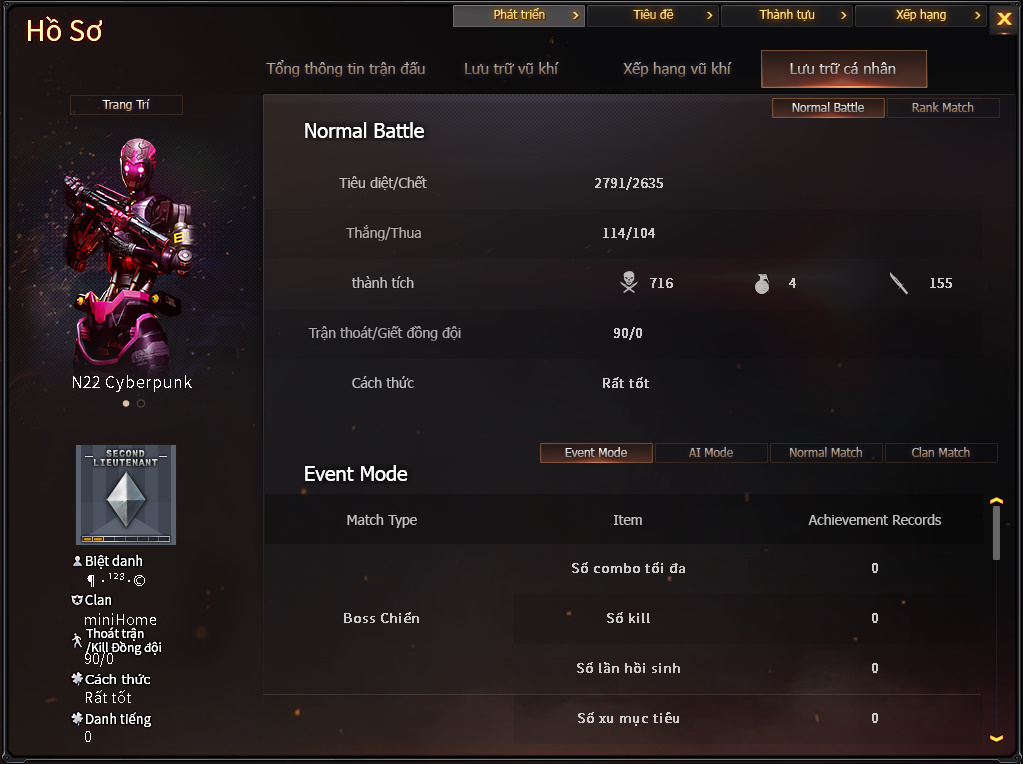The image size is (1023, 764).
Task: Click the vertical scrollbar thumb in Event Mode
Action: 996,533
